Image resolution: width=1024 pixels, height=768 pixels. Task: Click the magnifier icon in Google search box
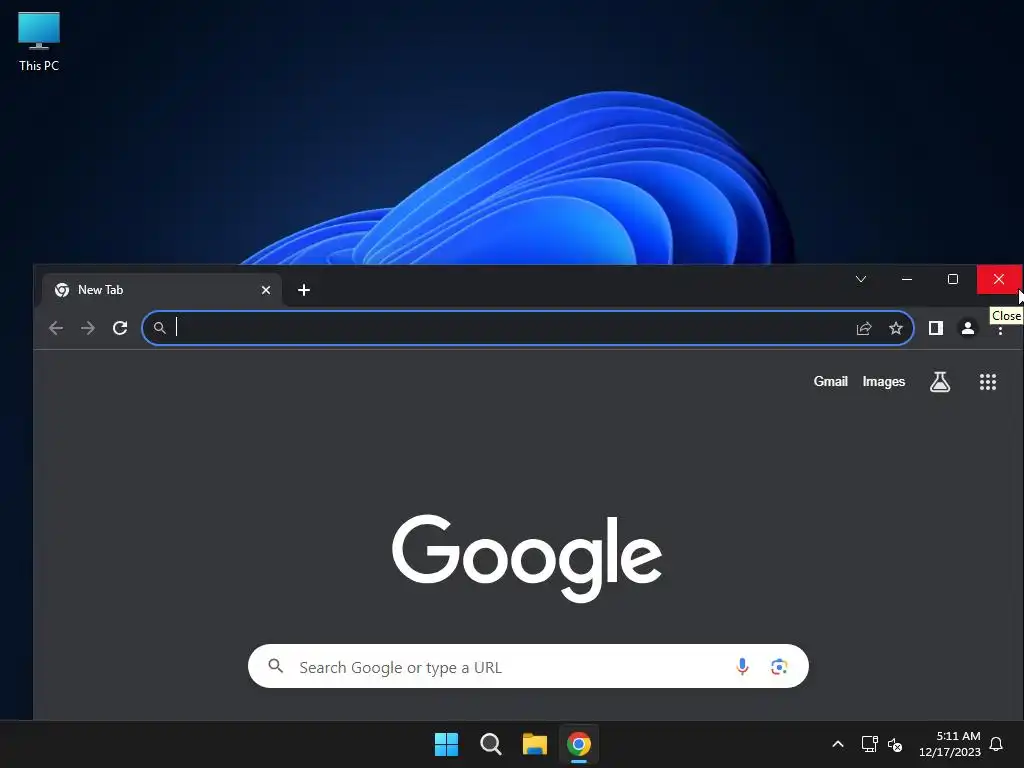276,666
